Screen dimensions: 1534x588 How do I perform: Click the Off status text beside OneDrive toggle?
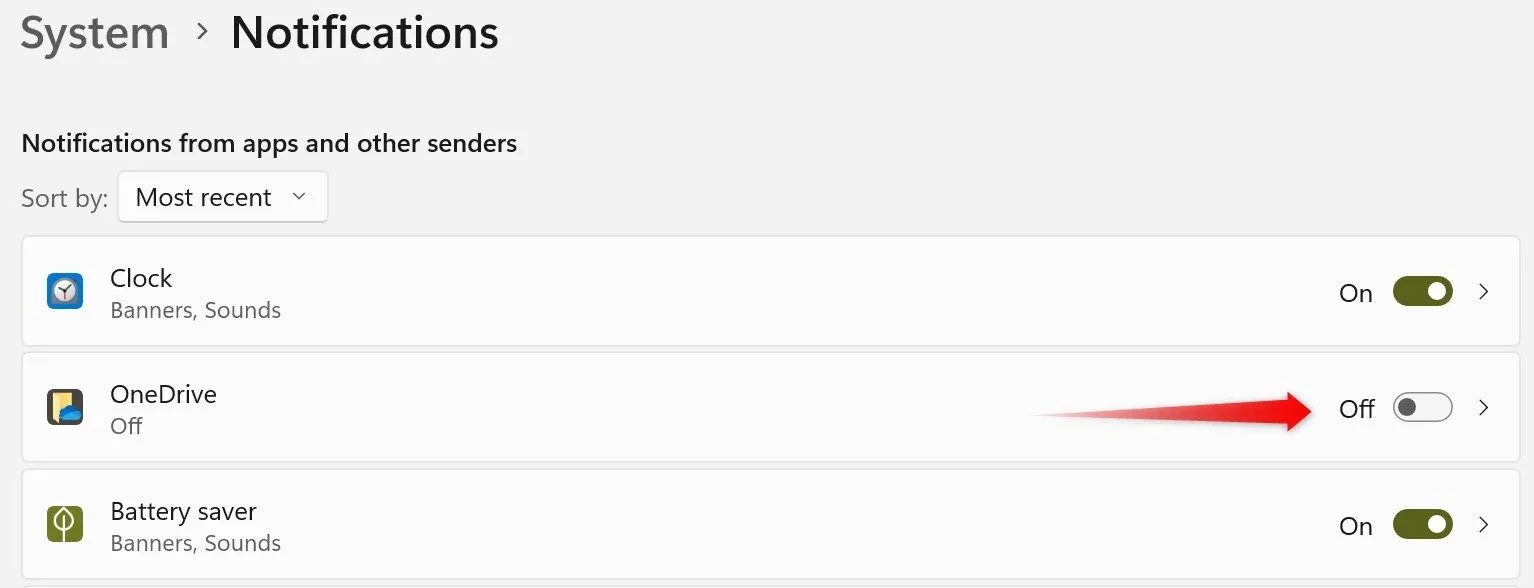pos(1357,409)
